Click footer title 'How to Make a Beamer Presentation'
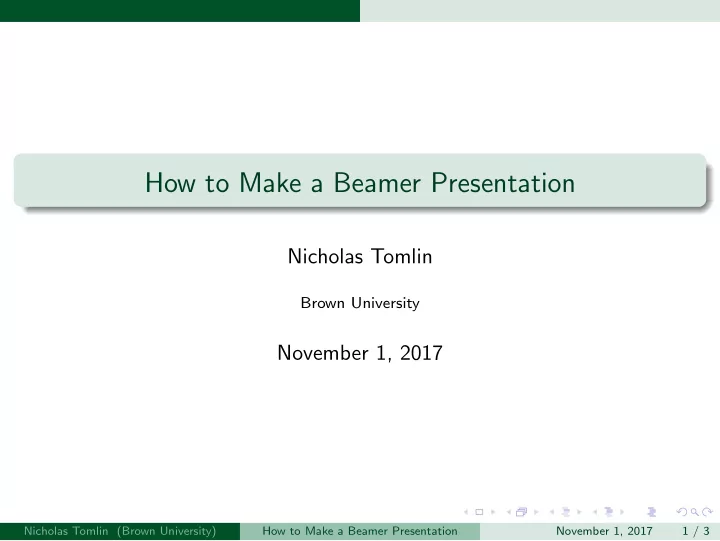720x541 pixels. (360, 531)
